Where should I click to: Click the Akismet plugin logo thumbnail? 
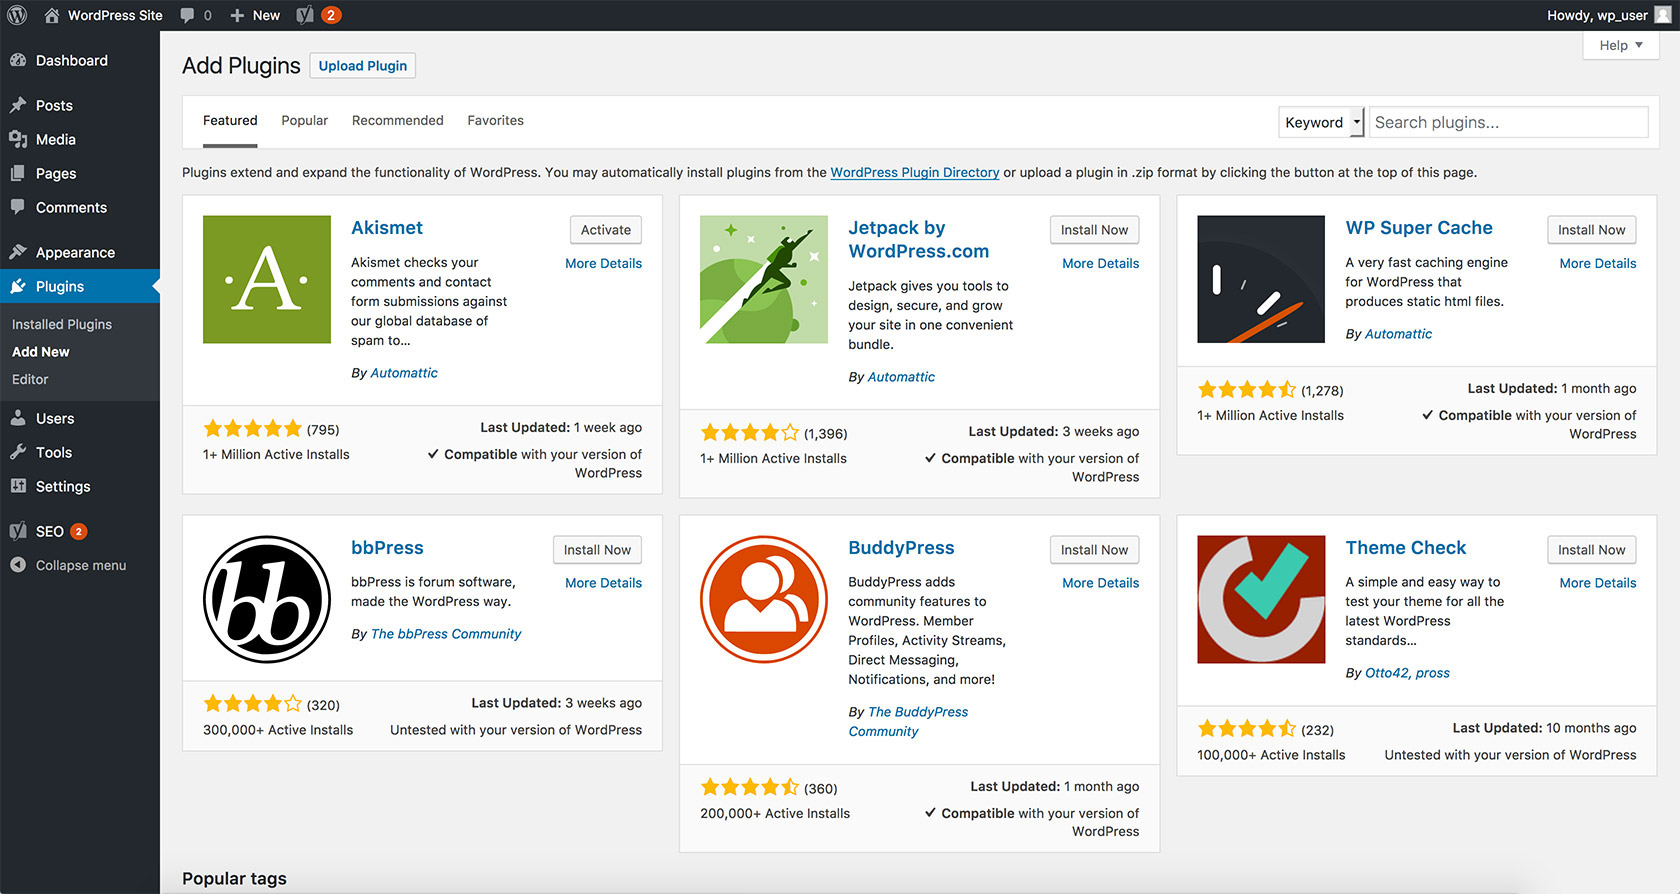coord(266,280)
